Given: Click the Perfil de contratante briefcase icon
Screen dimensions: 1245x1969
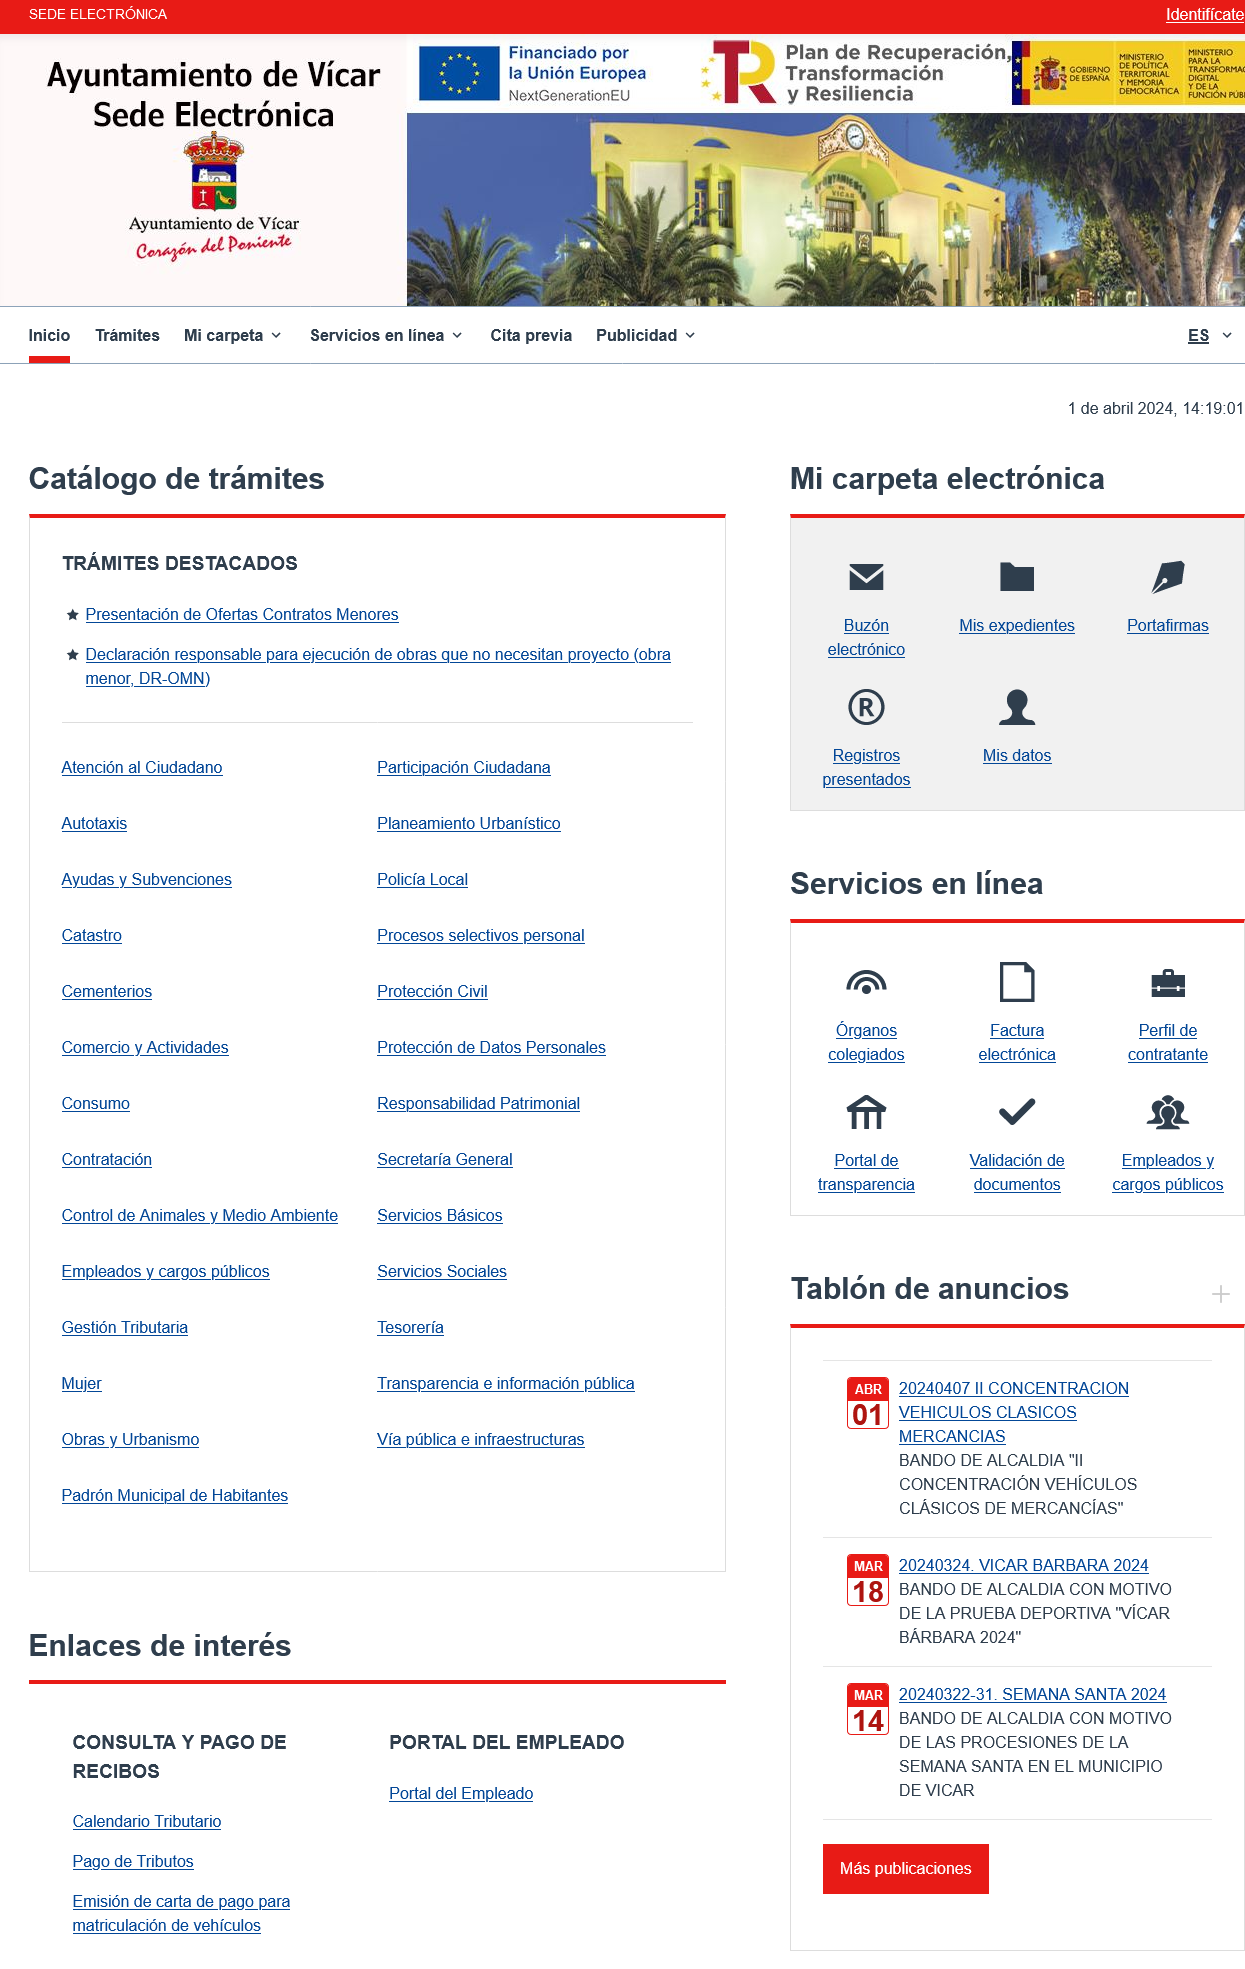Looking at the screenshot, I should pos(1168,984).
